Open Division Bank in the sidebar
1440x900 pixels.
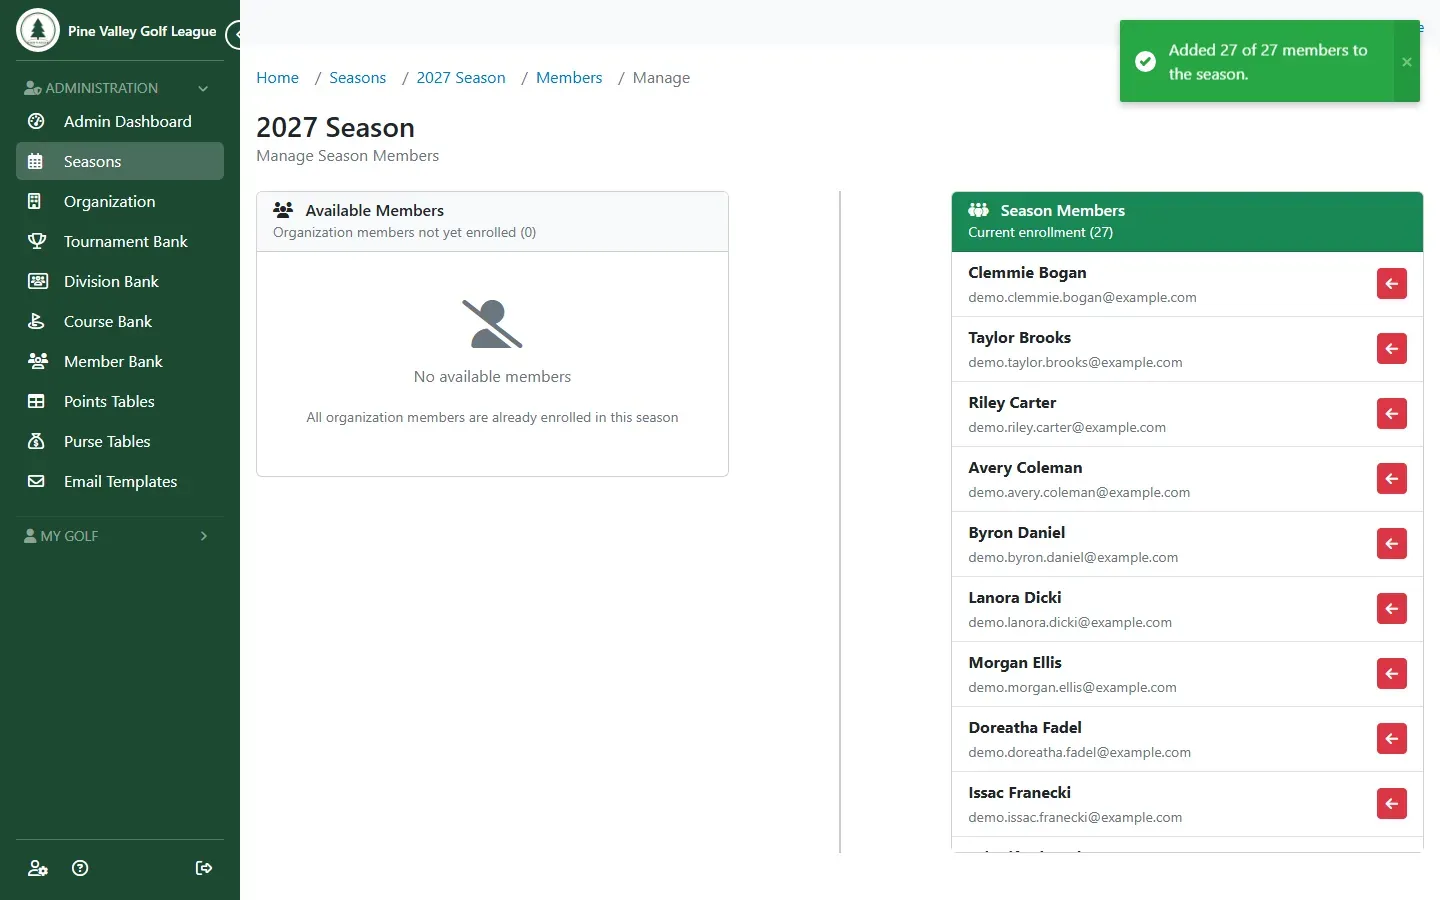click(120, 281)
